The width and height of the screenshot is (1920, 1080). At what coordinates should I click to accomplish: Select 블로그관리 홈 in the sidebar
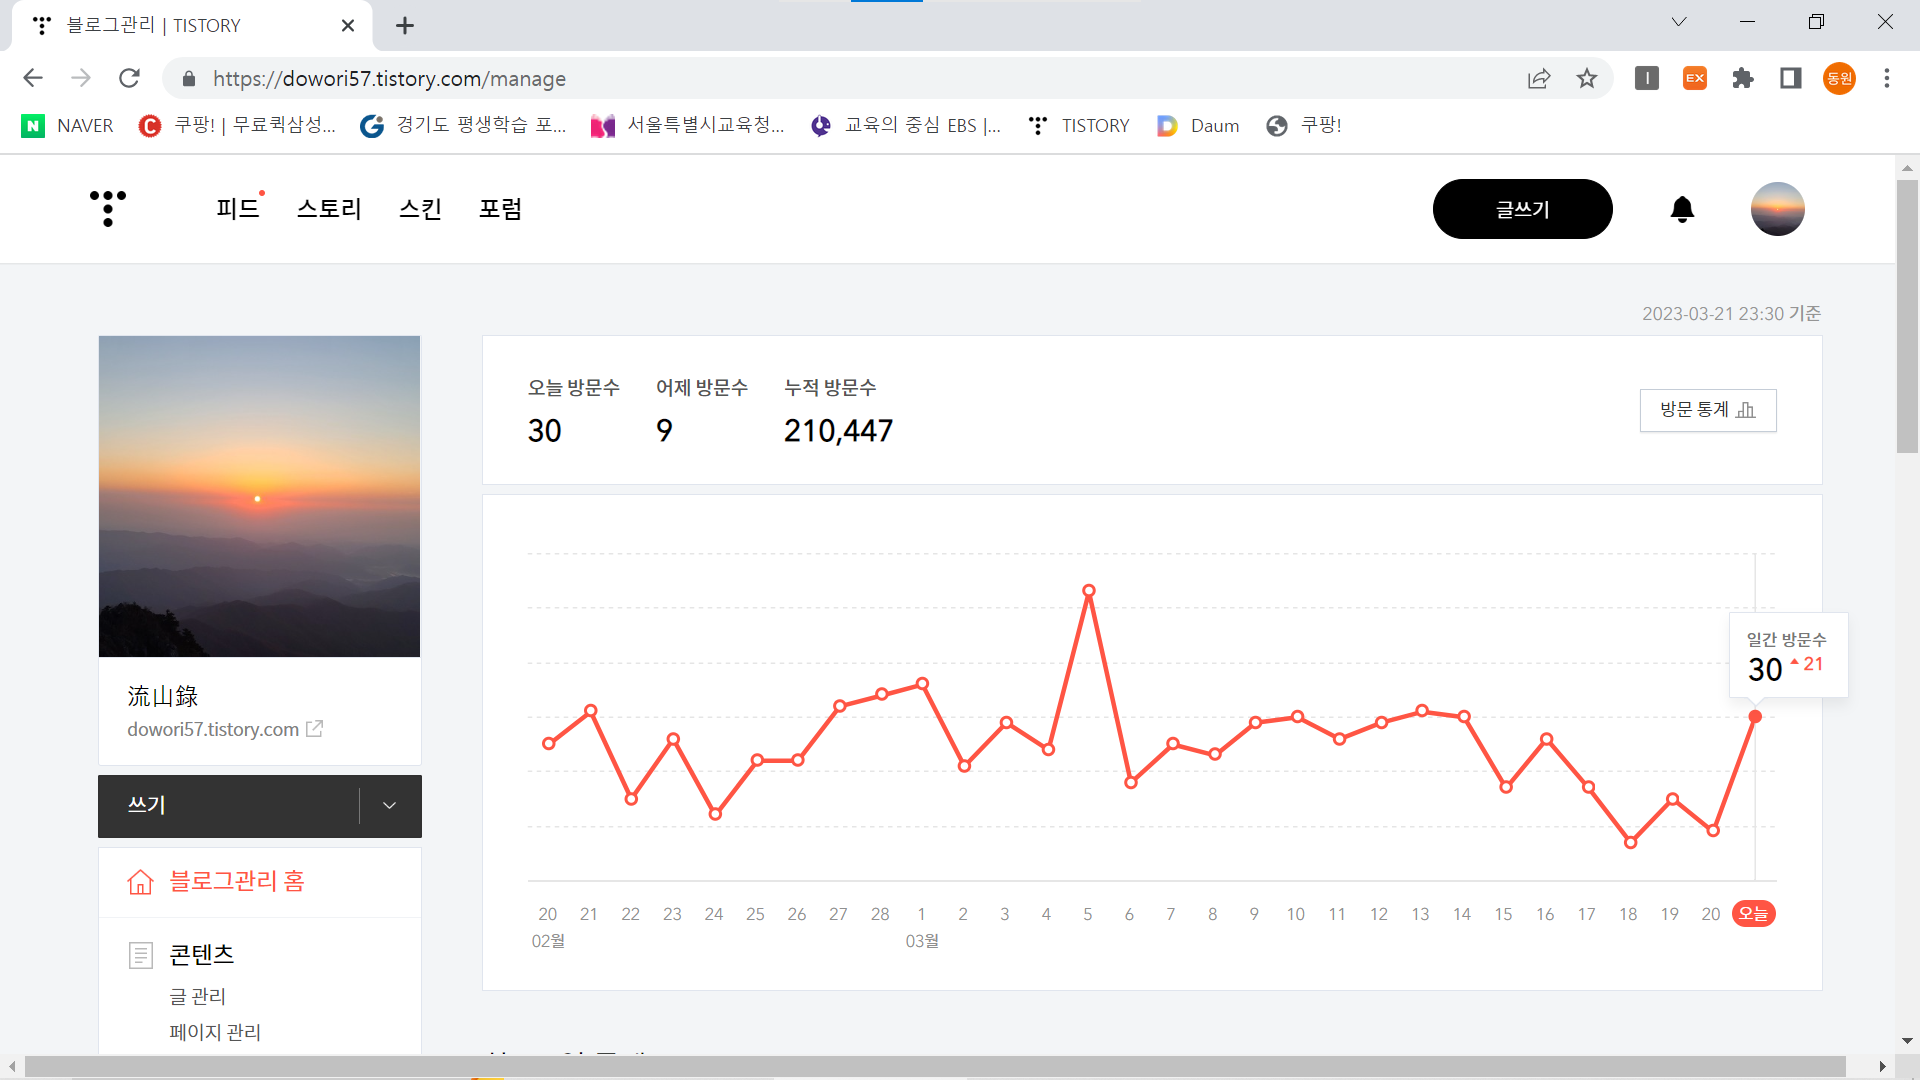click(x=236, y=881)
